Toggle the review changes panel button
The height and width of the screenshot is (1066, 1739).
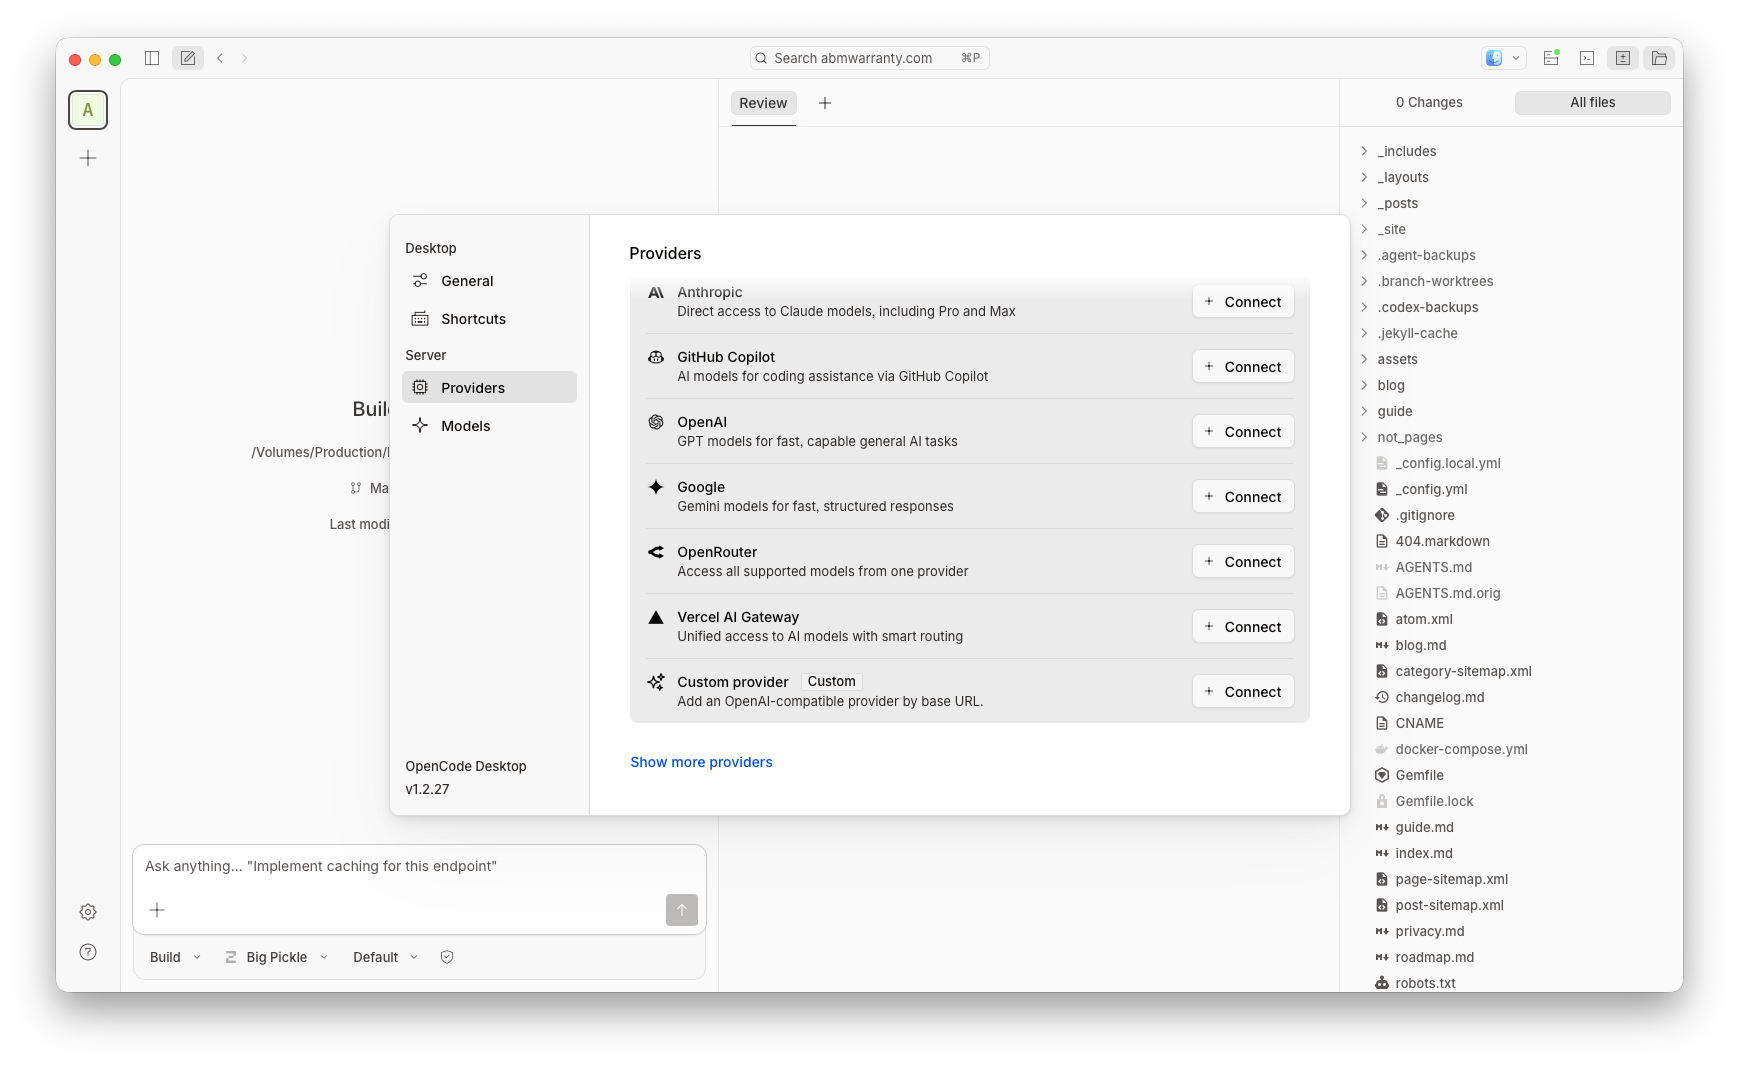pyautogui.click(x=1623, y=58)
